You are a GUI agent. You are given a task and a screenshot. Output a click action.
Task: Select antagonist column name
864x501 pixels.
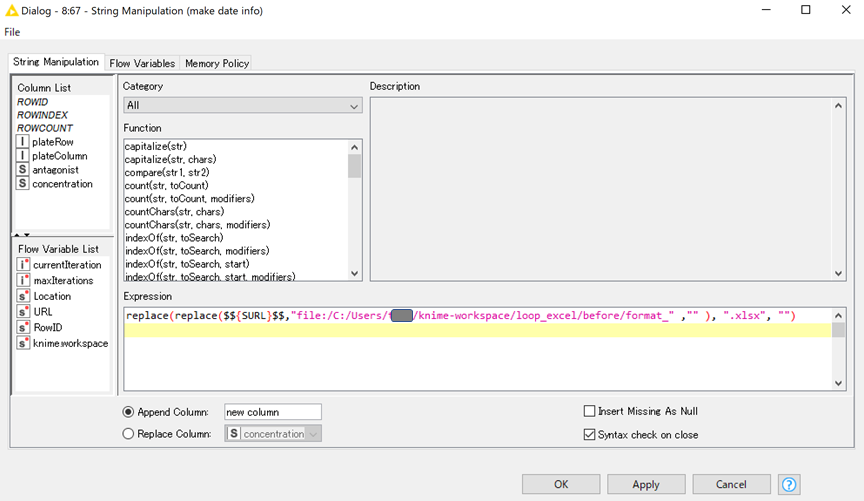click(x=55, y=170)
